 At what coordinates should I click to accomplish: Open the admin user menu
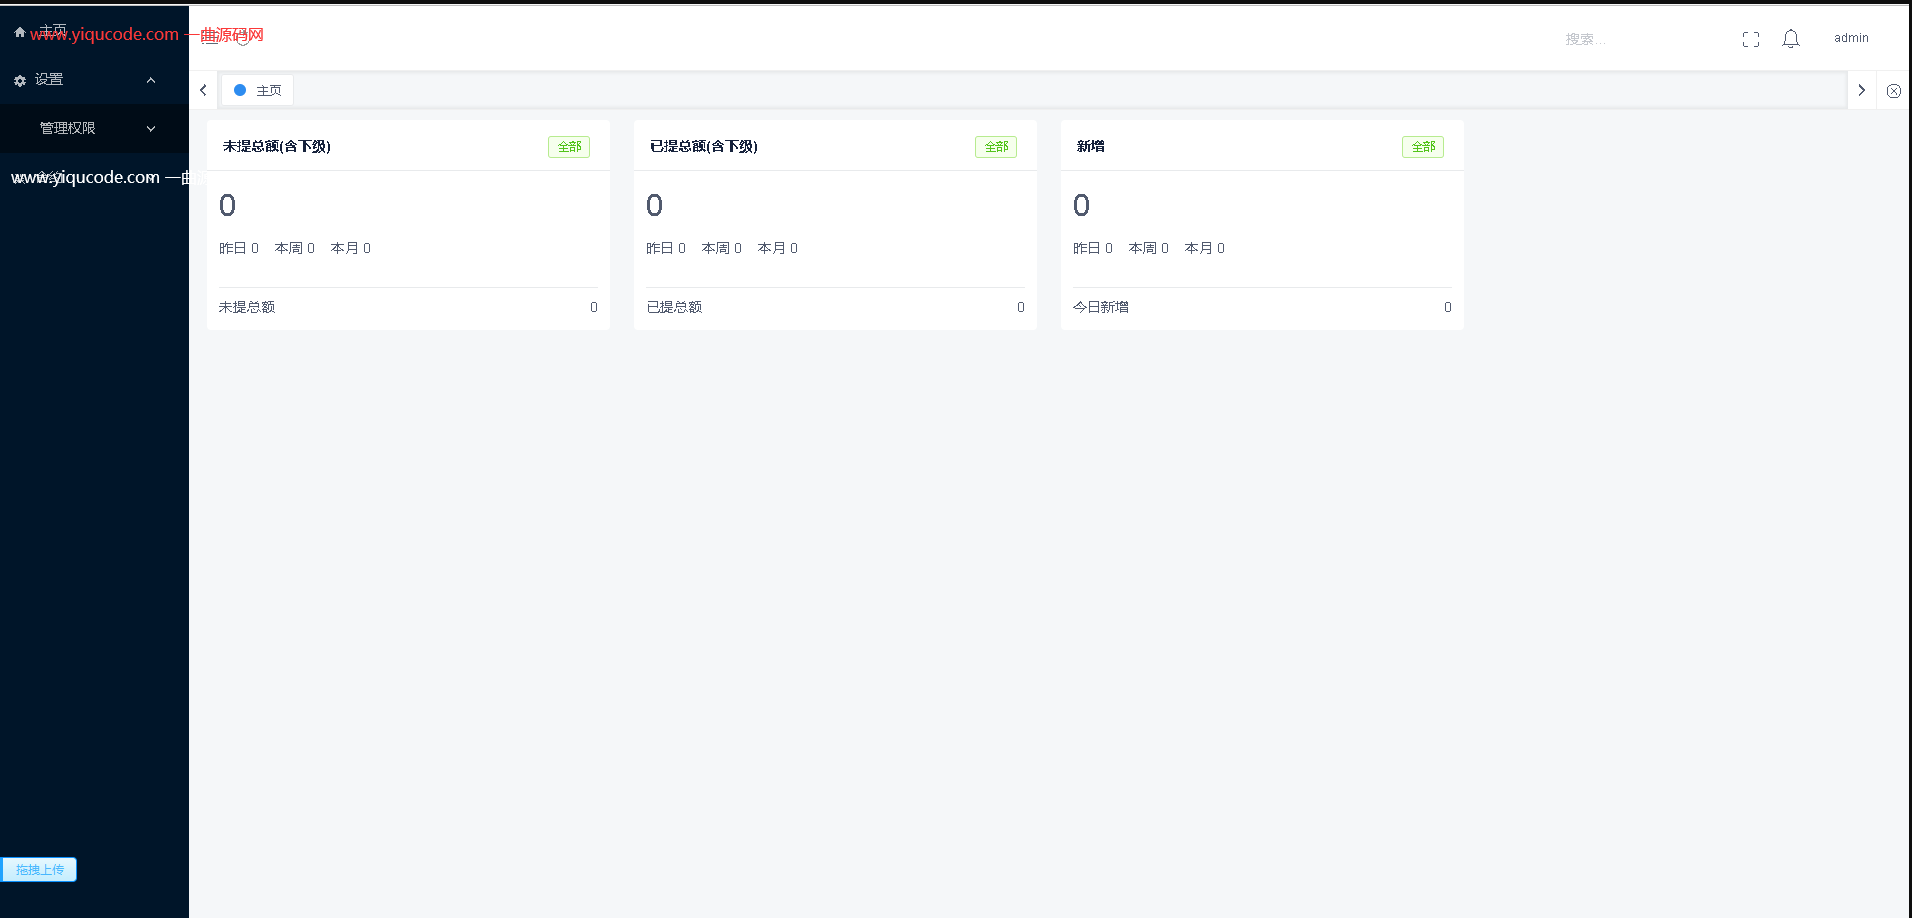click(x=1851, y=38)
